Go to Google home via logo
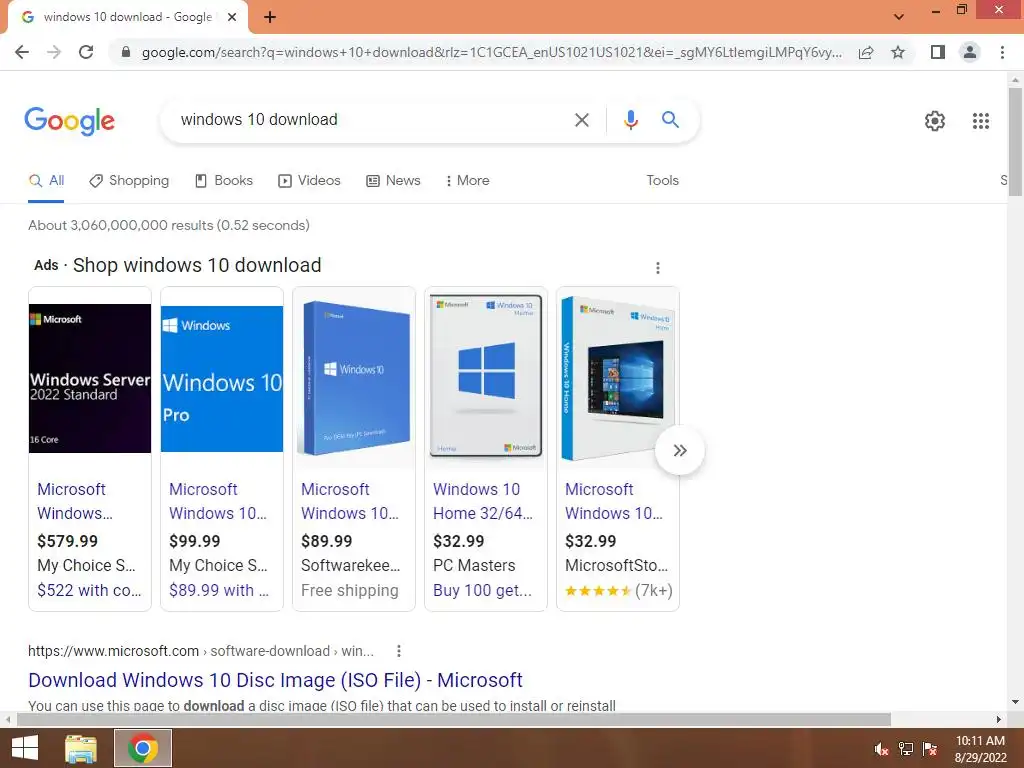Viewport: 1024px width, 768px height. point(69,121)
